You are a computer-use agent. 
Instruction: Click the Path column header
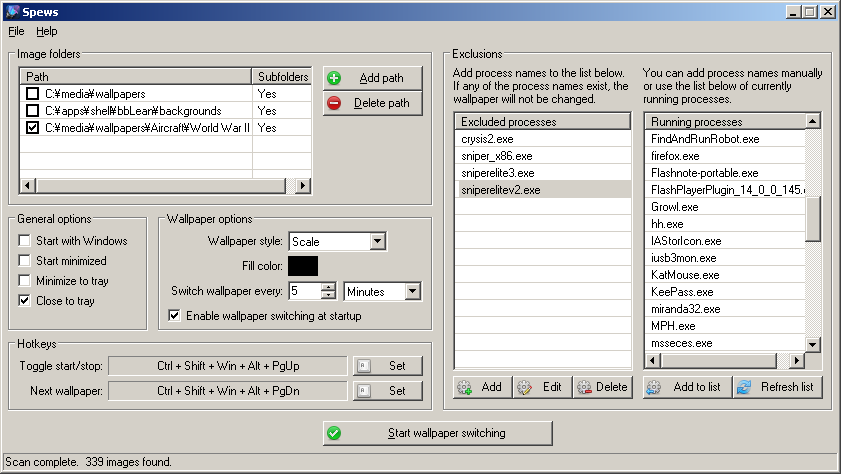pos(136,77)
